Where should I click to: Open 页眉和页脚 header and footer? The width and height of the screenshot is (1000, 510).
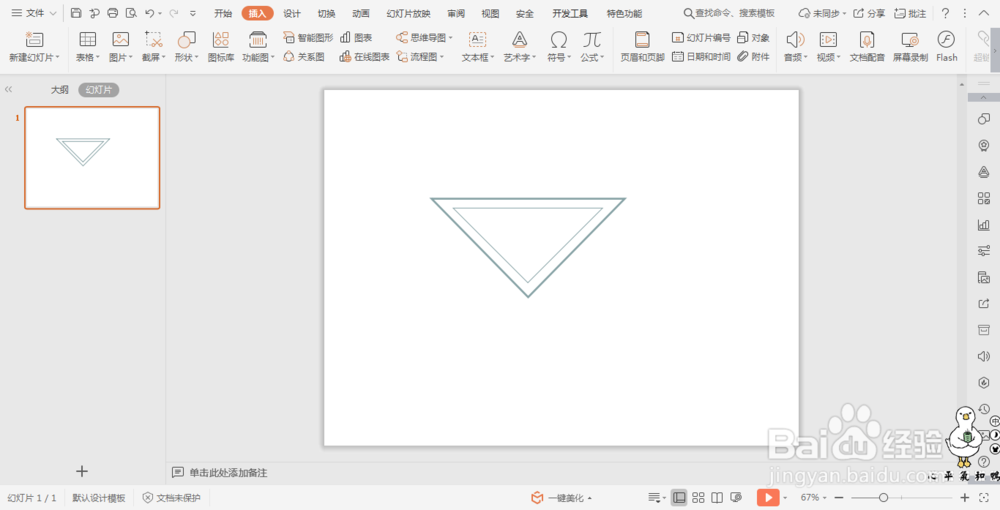pyautogui.click(x=642, y=47)
